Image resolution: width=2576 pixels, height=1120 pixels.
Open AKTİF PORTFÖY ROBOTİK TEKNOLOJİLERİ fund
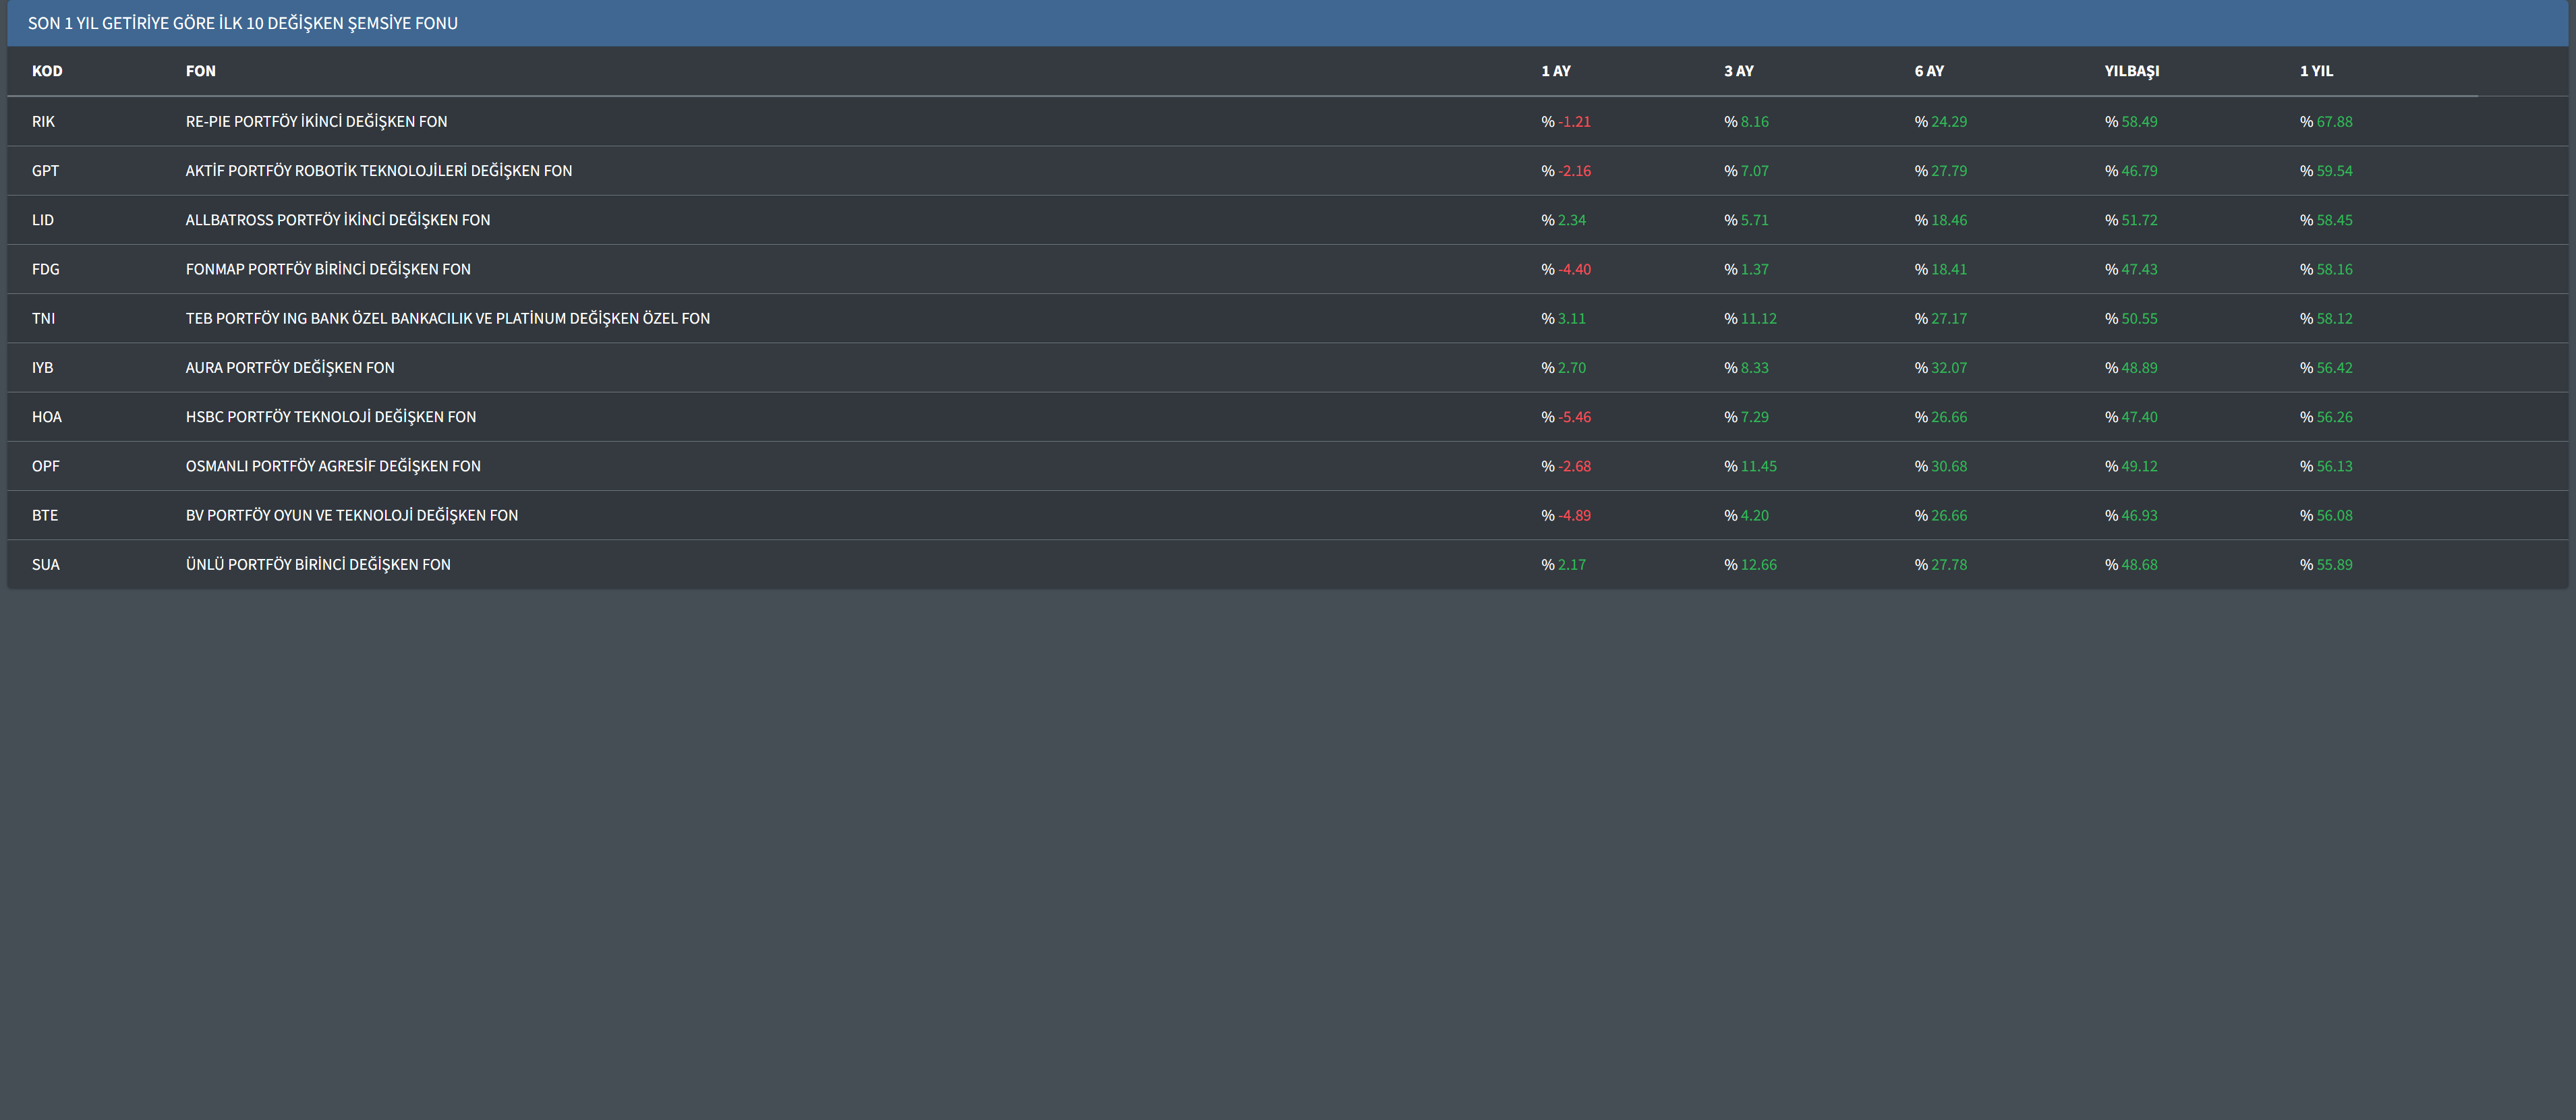[378, 171]
